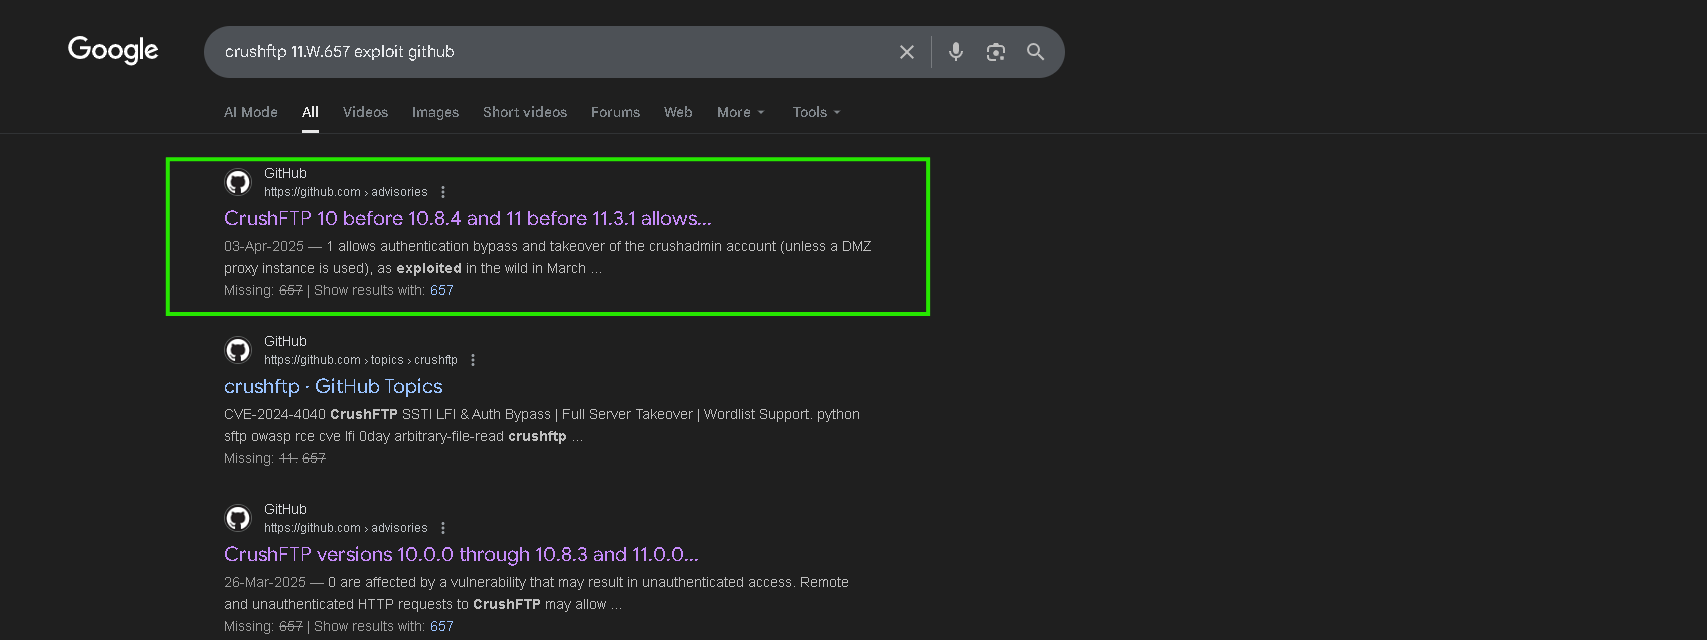1707x640 pixels.
Task: Click the snippet text starting "CVE-2024-4040 CrushFTP SSTI"
Action: coord(542,425)
